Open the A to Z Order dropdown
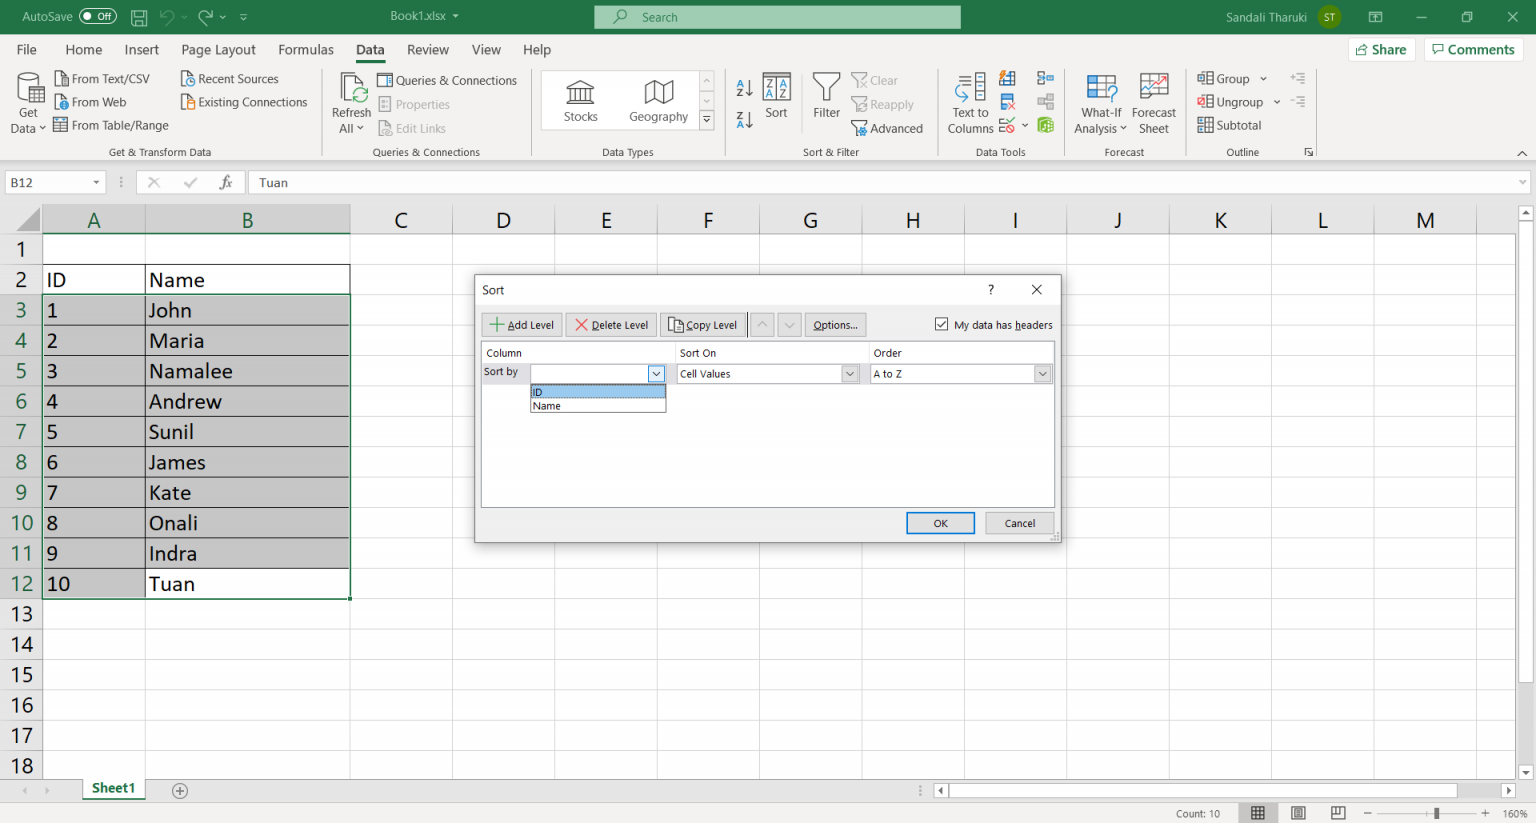This screenshot has height=823, width=1536. coord(1042,373)
